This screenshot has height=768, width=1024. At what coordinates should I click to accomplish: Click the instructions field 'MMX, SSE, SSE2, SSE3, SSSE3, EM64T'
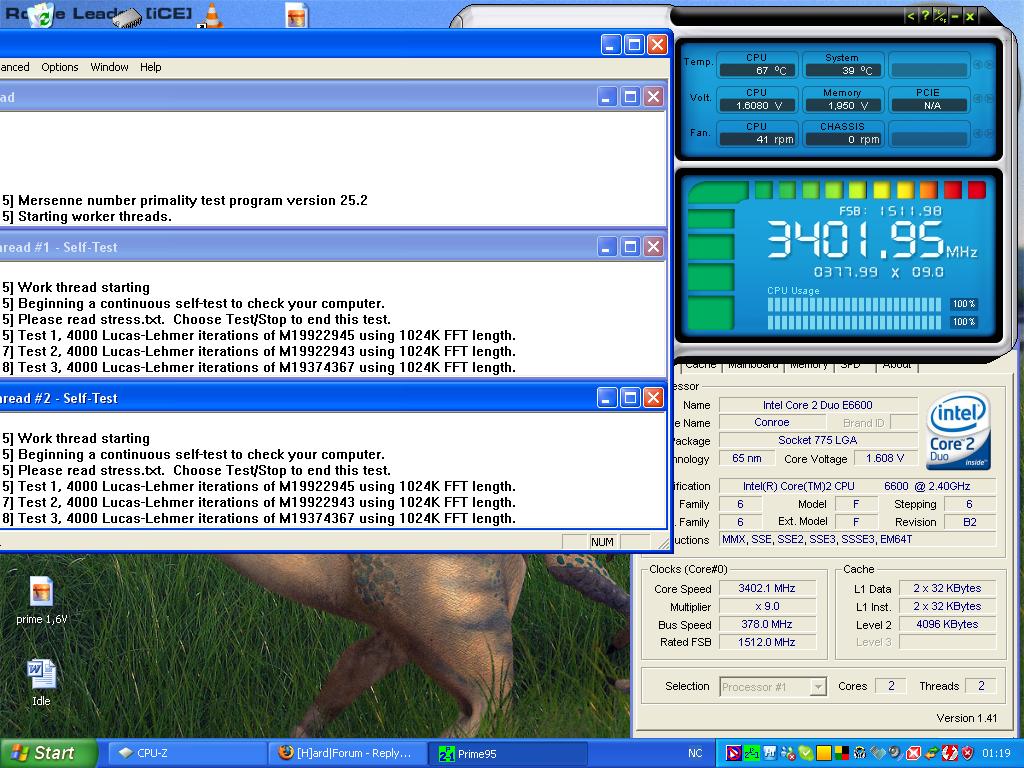[857, 539]
